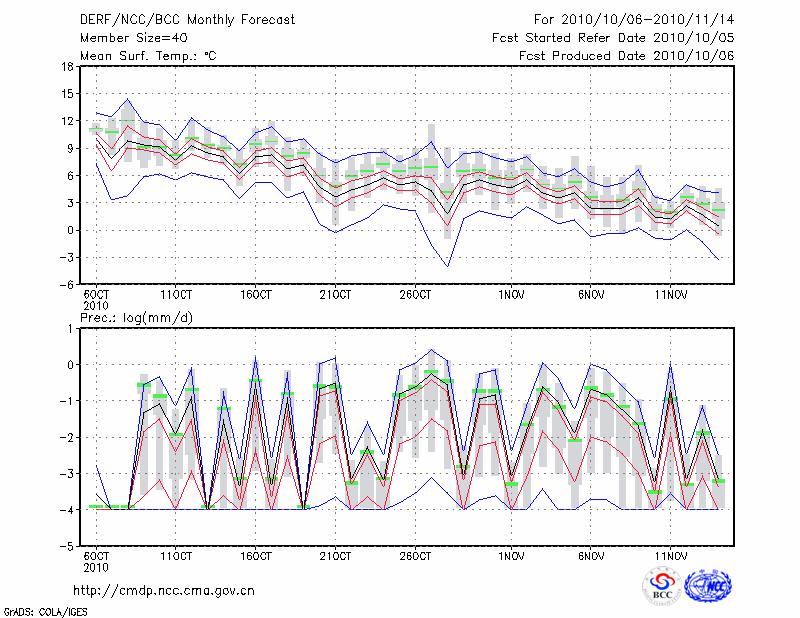Click 16OCT tick on precipitation chart axis
Viewport: 800px width, 618px height.
coord(256,557)
